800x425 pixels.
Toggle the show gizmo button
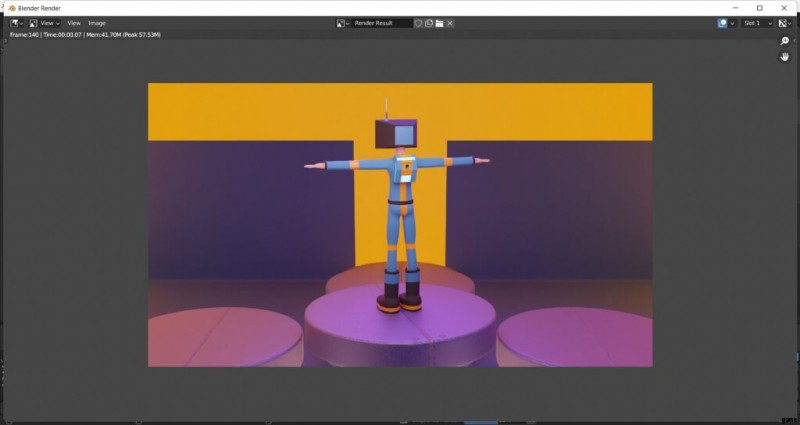click(722, 23)
